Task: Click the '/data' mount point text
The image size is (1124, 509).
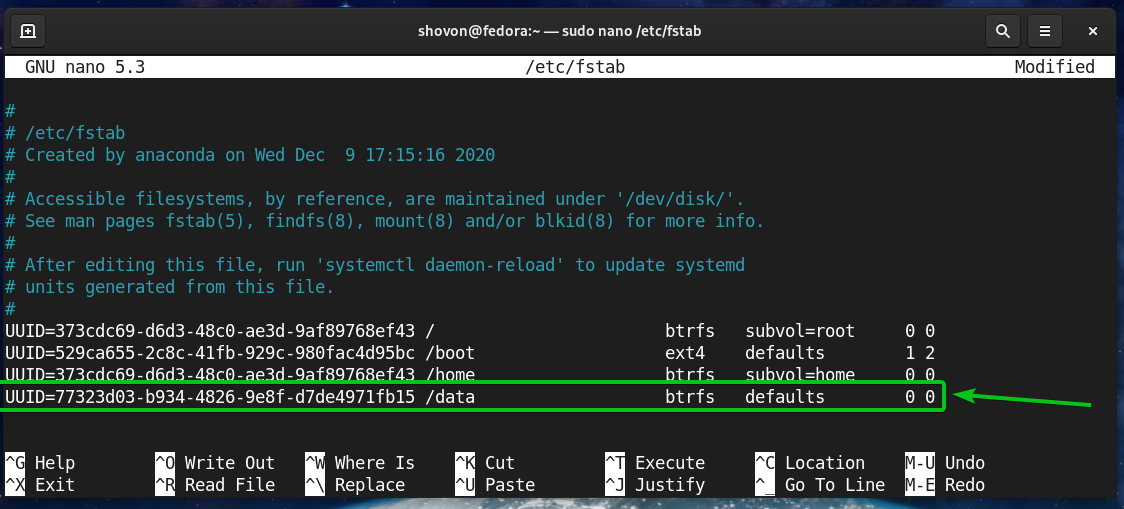Action: (450, 396)
